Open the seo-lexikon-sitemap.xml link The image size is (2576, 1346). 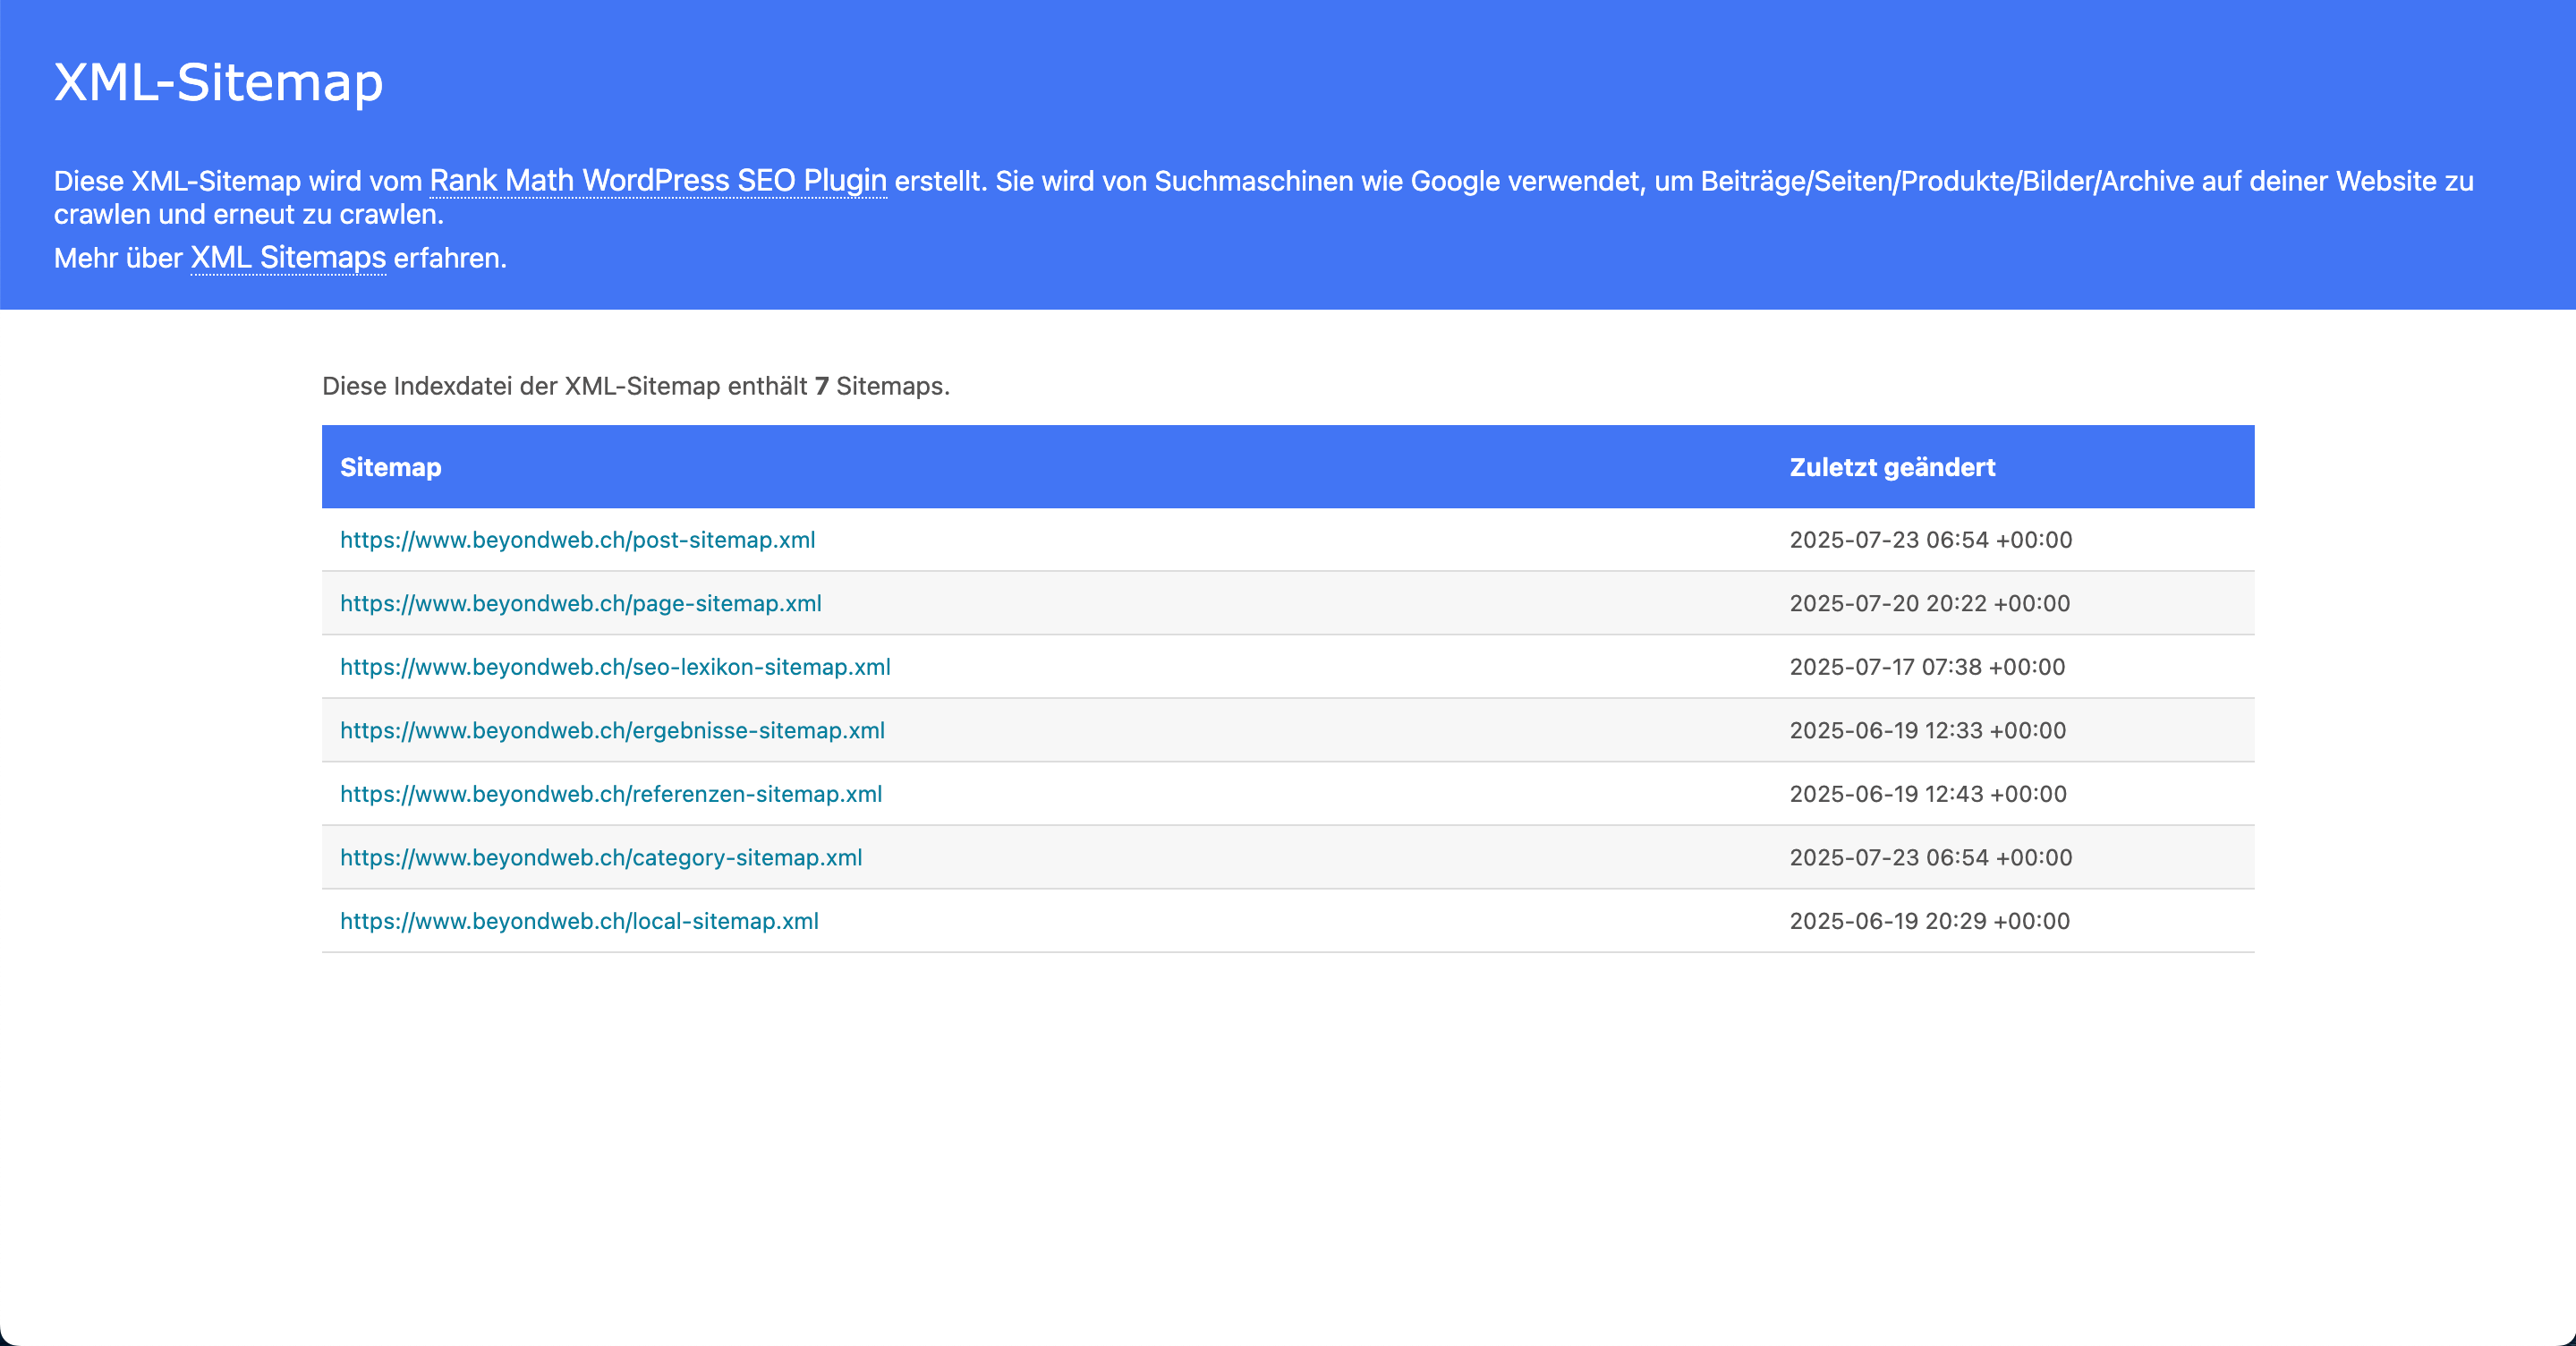[x=615, y=667]
